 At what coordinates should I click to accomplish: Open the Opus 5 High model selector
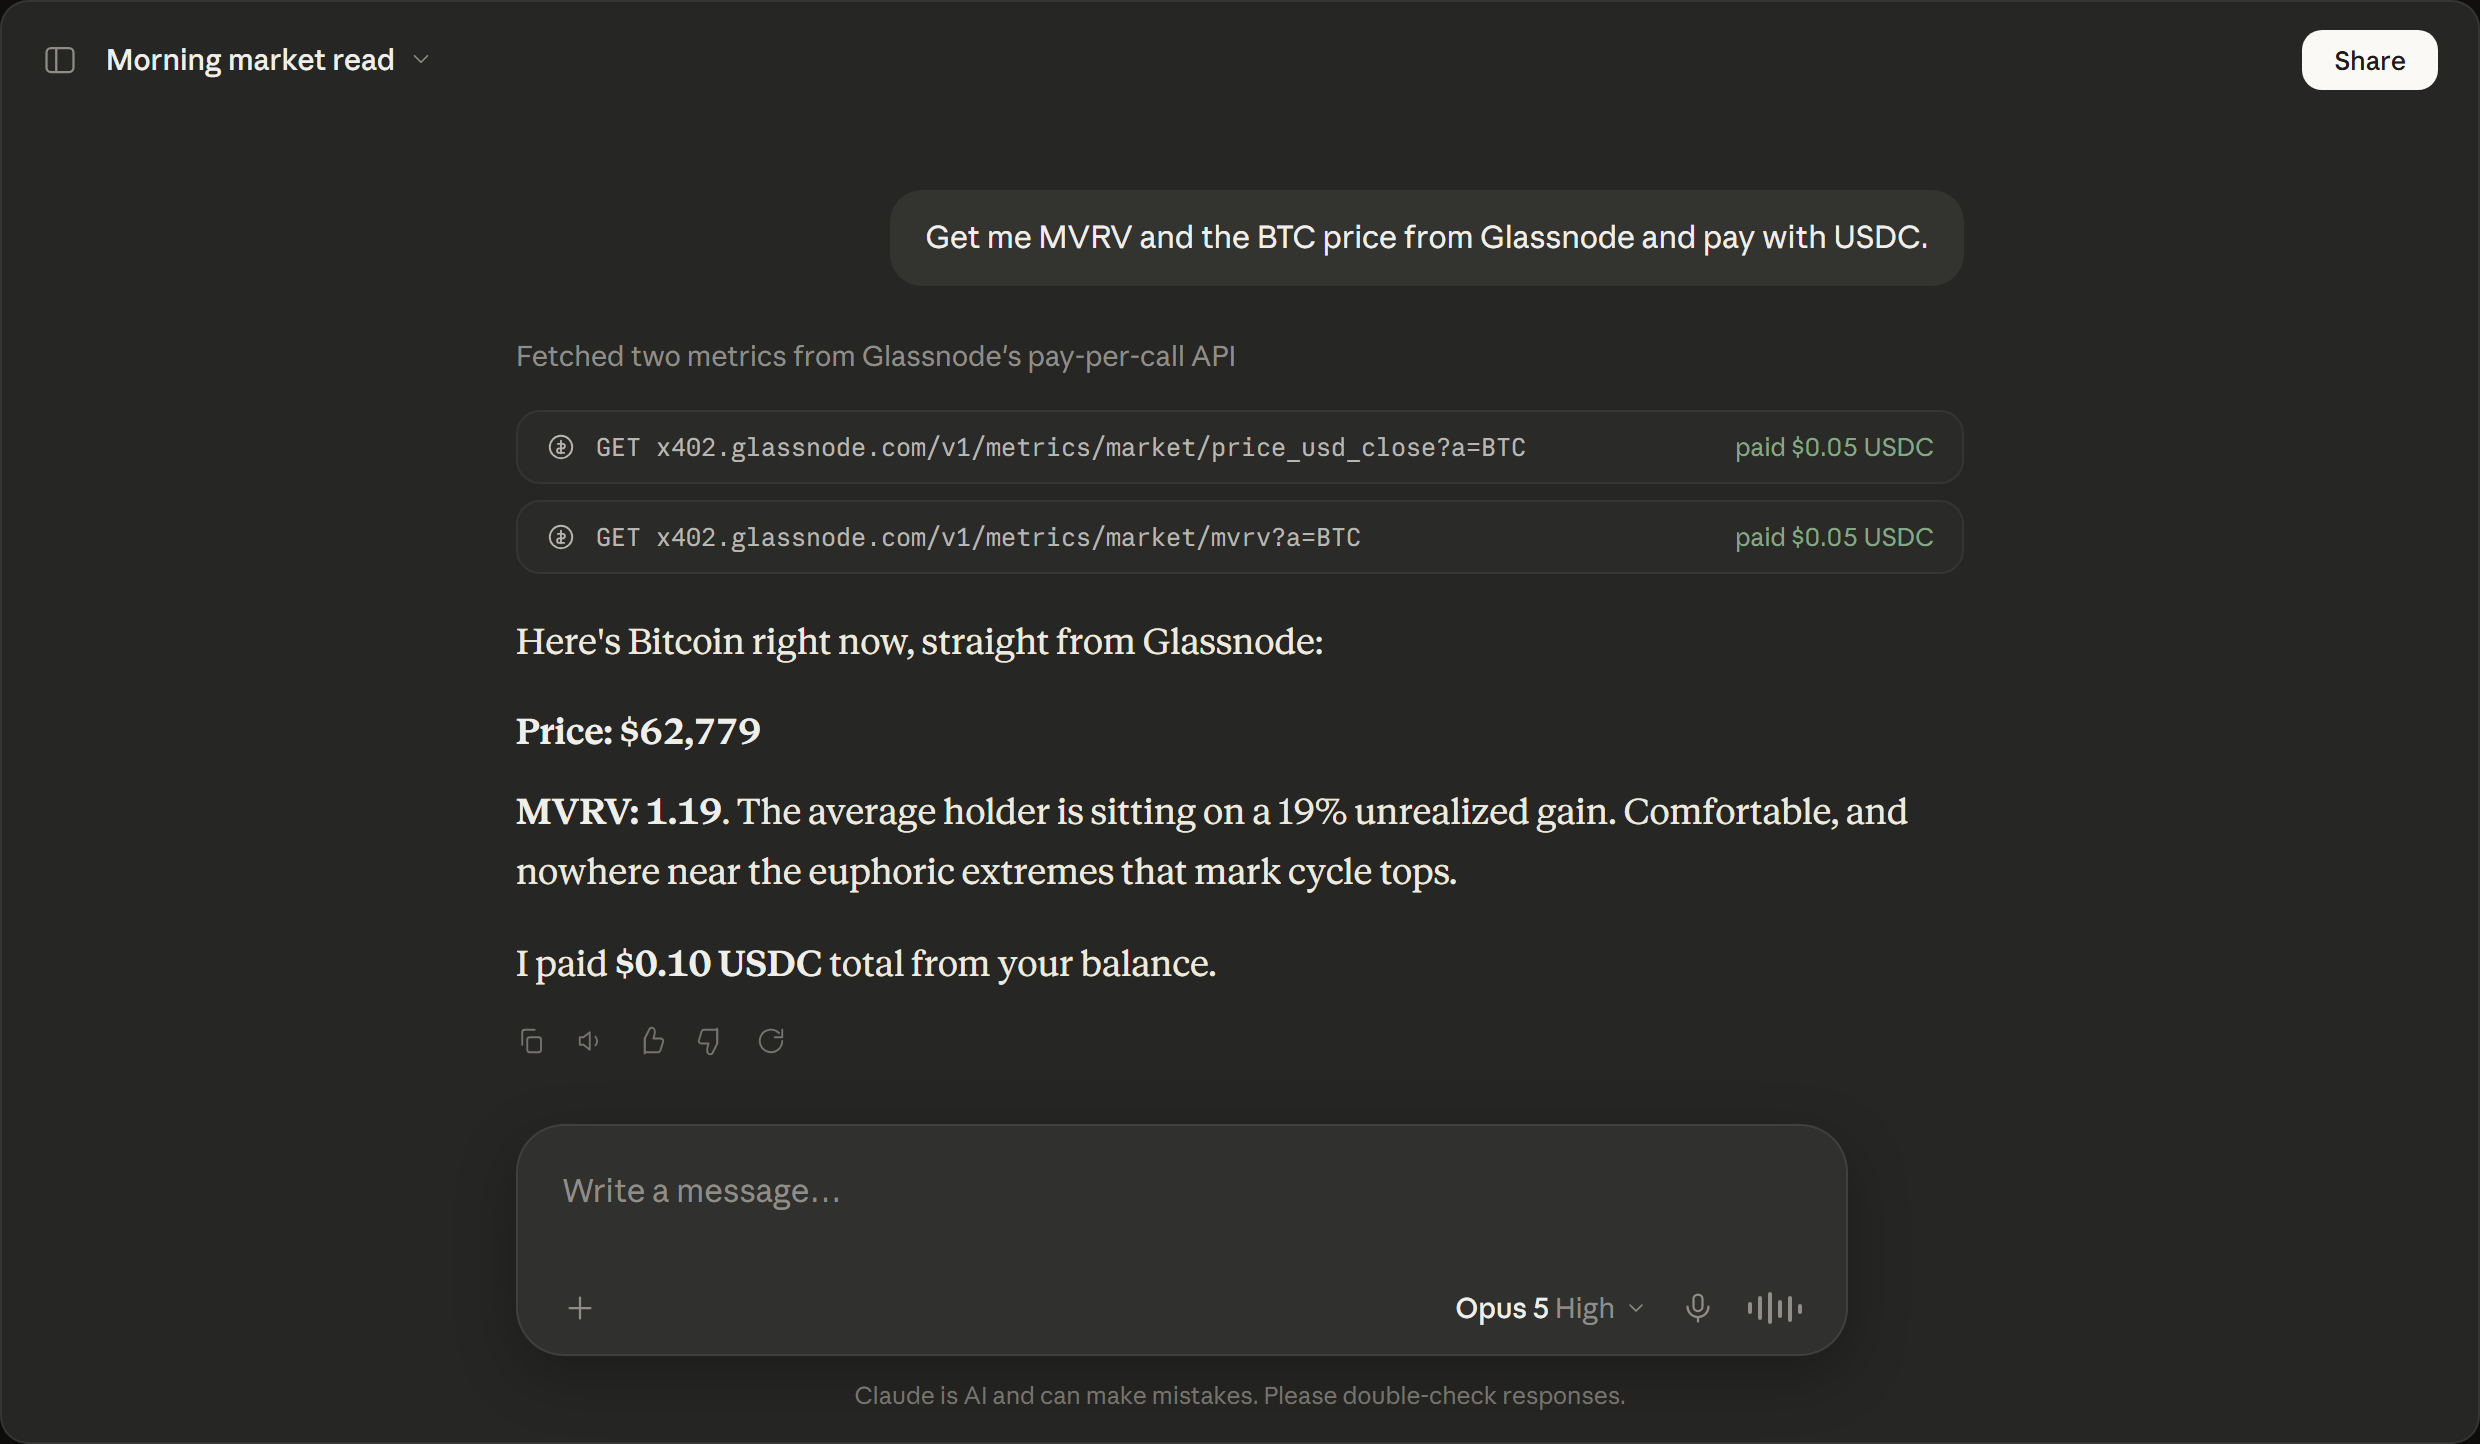(x=1549, y=1308)
